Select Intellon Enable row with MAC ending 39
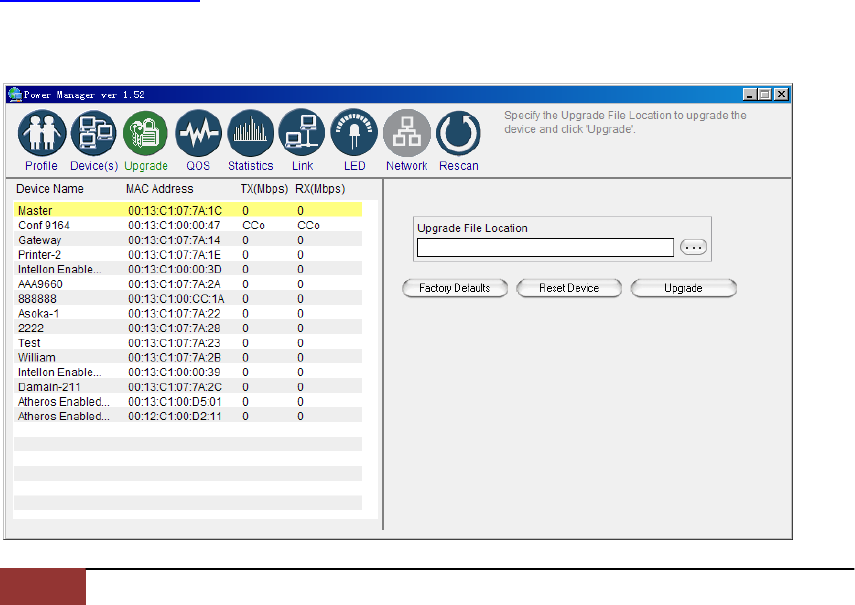 [188, 372]
